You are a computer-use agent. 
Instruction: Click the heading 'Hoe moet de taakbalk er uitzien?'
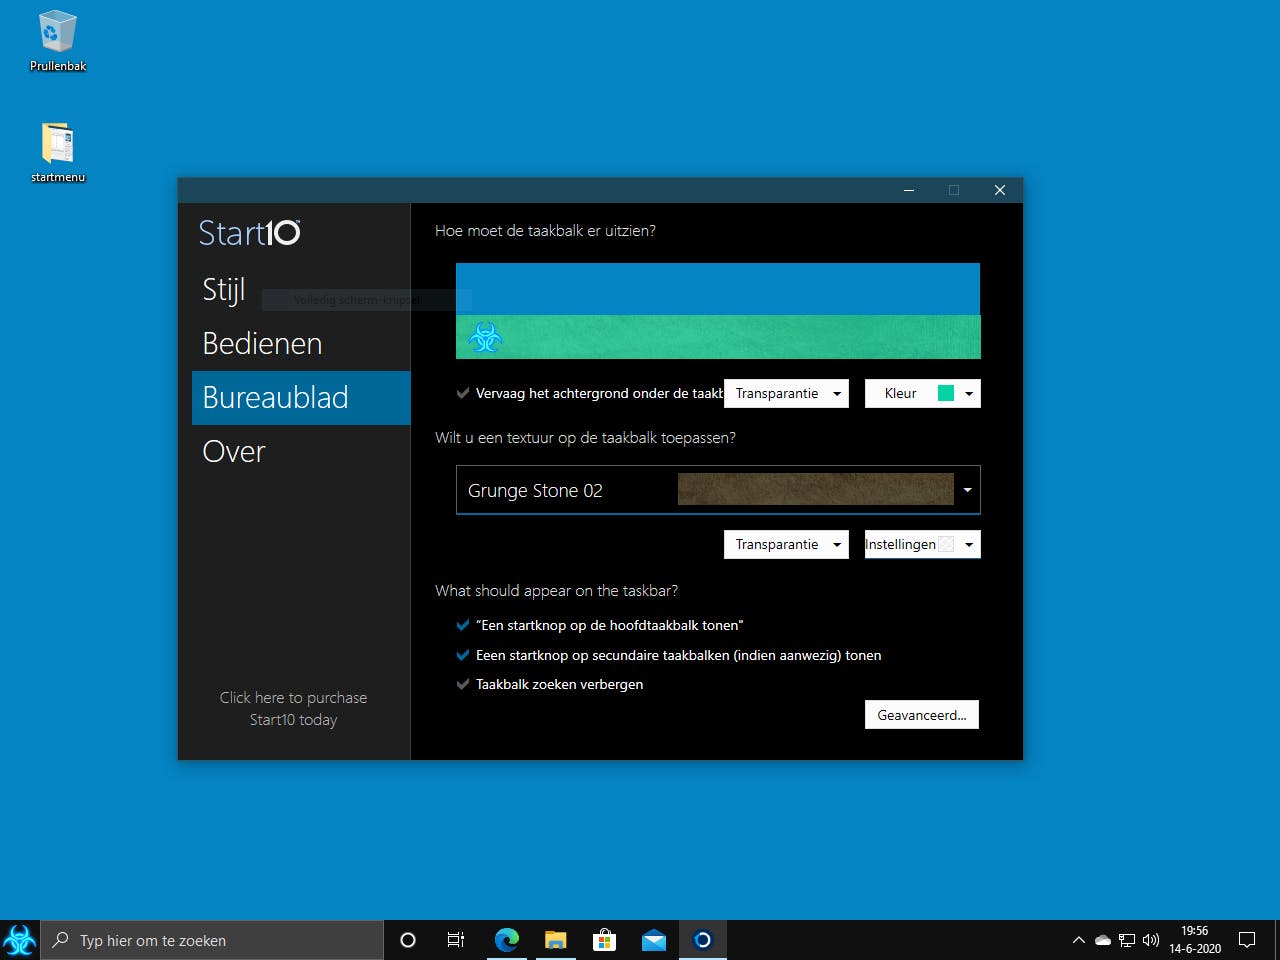click(x=545, y=230)
